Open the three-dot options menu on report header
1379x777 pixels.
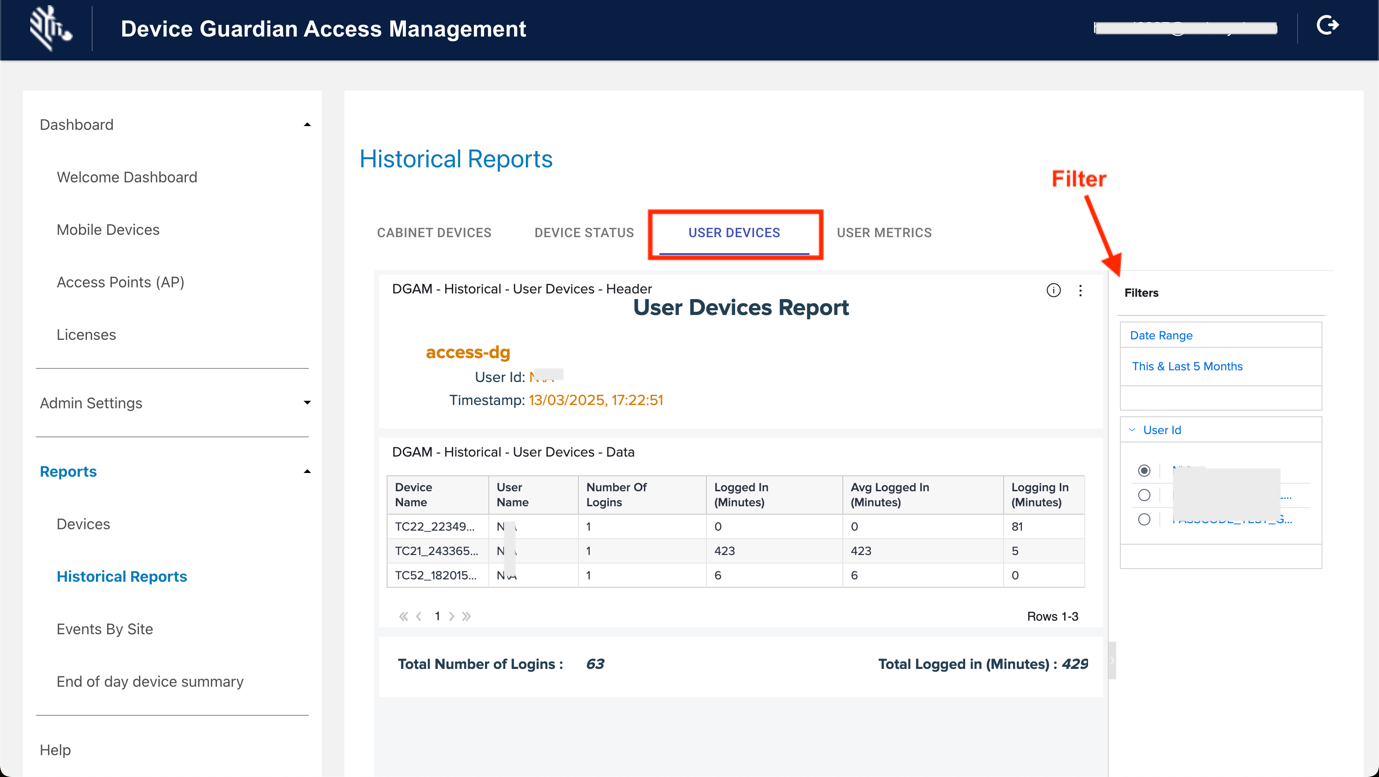[1080, 290]
